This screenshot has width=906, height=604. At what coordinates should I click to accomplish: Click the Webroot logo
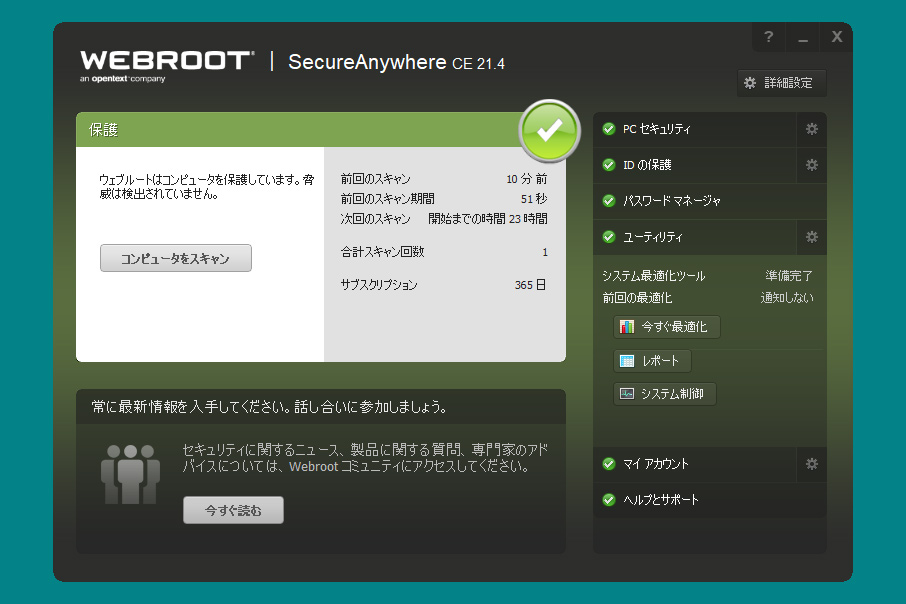coord(167,66)
